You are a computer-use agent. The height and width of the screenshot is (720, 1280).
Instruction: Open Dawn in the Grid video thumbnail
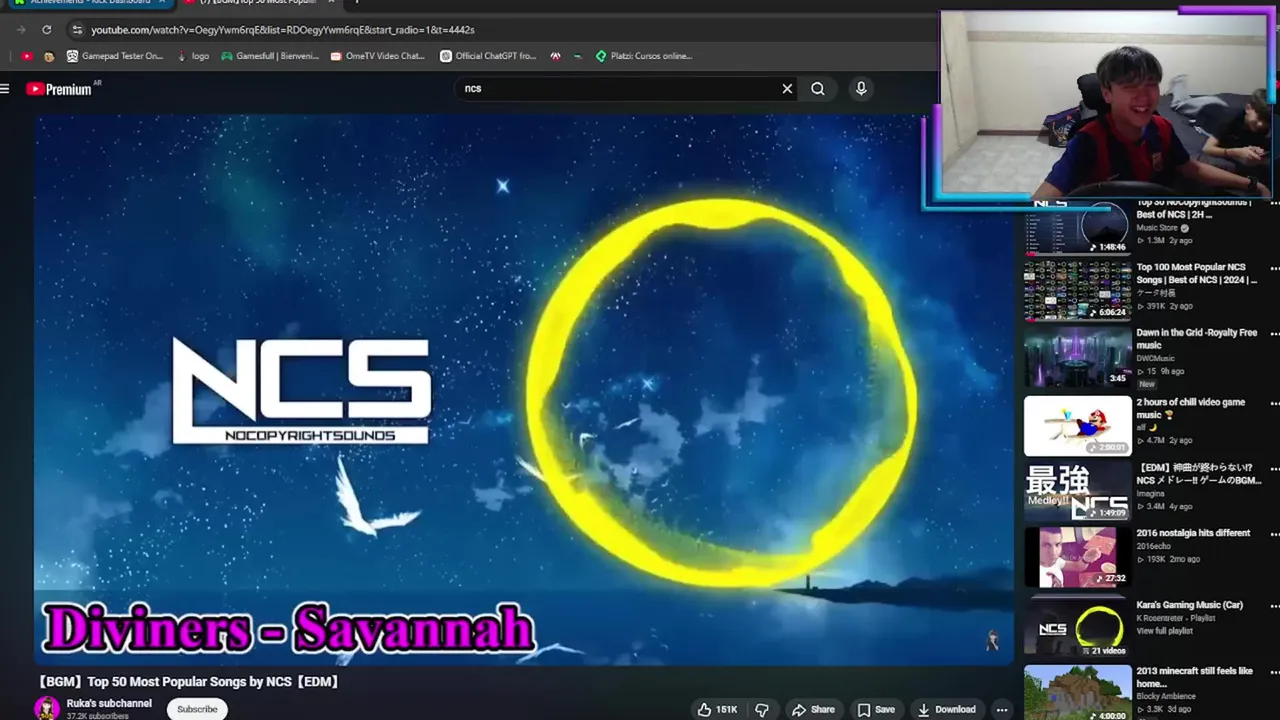(1077, 357)
